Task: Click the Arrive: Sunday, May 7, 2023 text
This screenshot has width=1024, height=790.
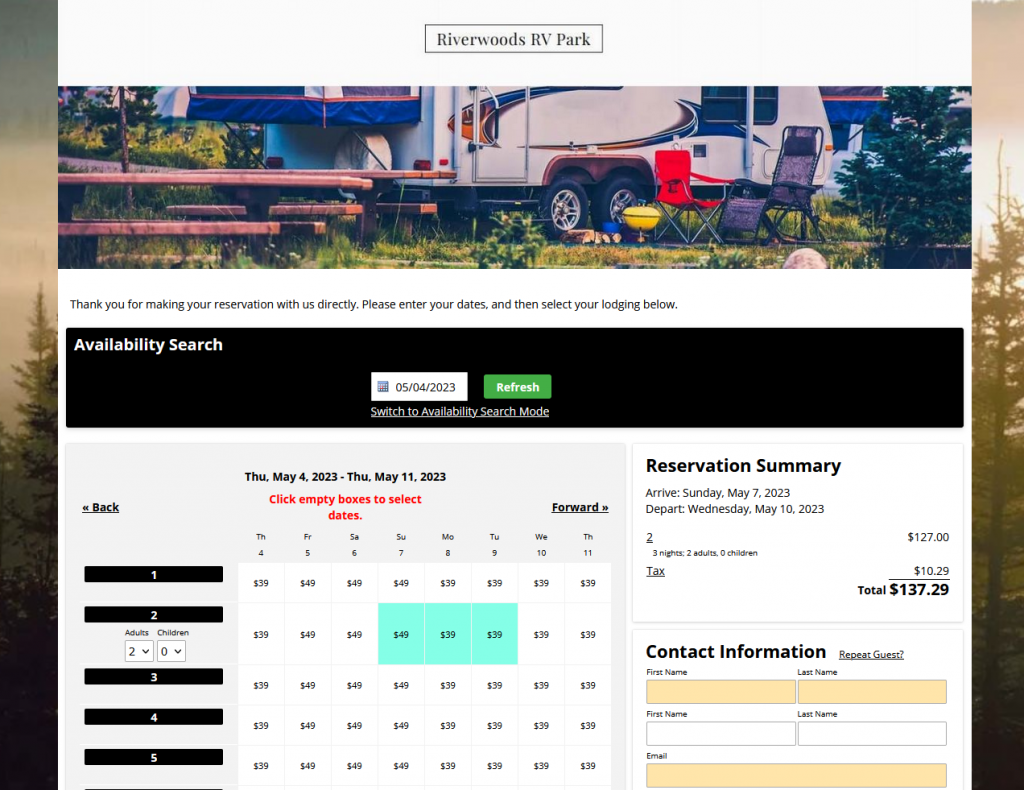Action: click(x=717, y=493)
